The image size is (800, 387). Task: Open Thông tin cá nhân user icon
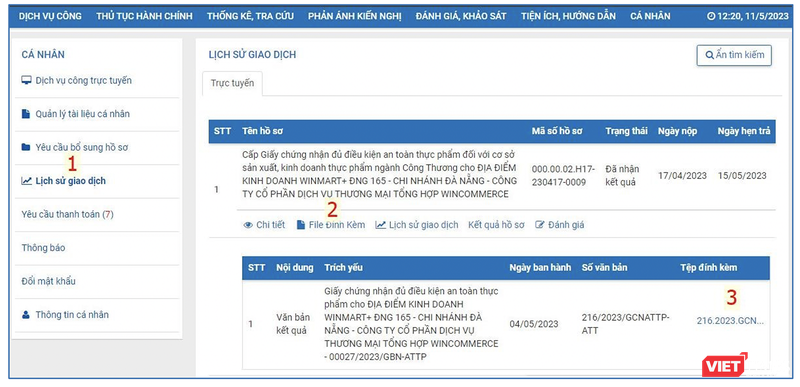tap(26, 315)
